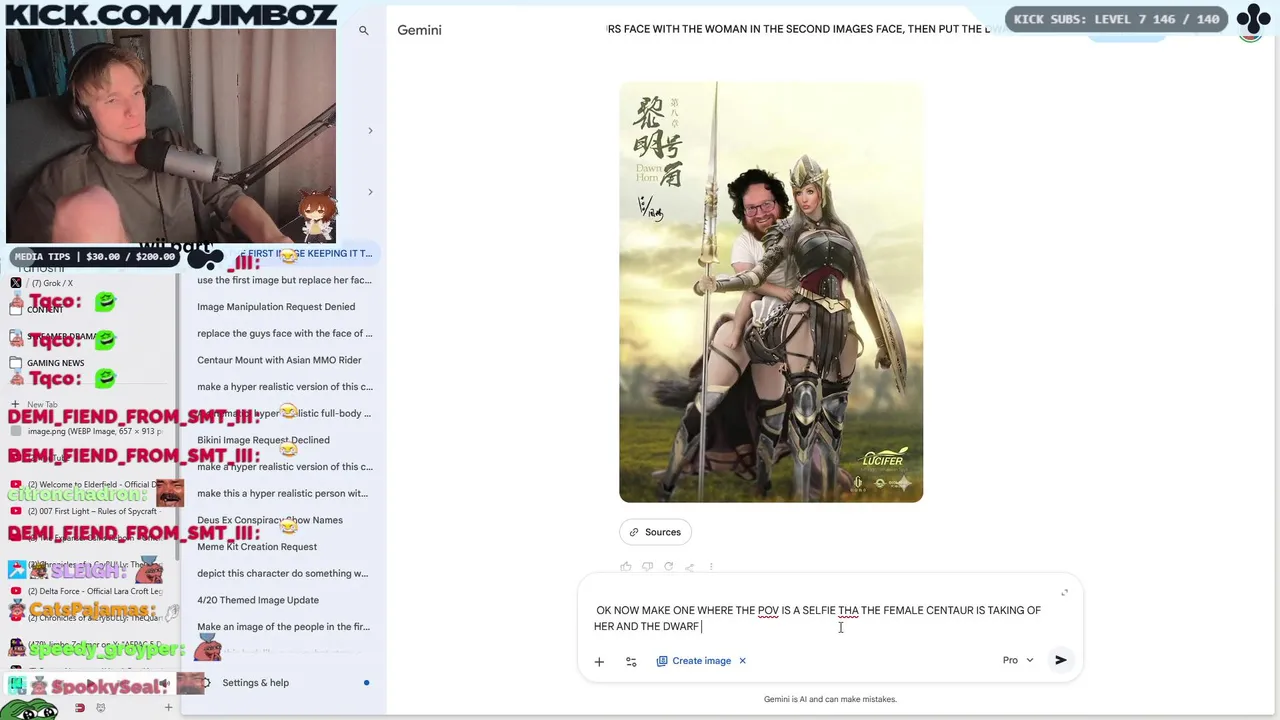Click the plus icon to add files

(x=599, y=661)
